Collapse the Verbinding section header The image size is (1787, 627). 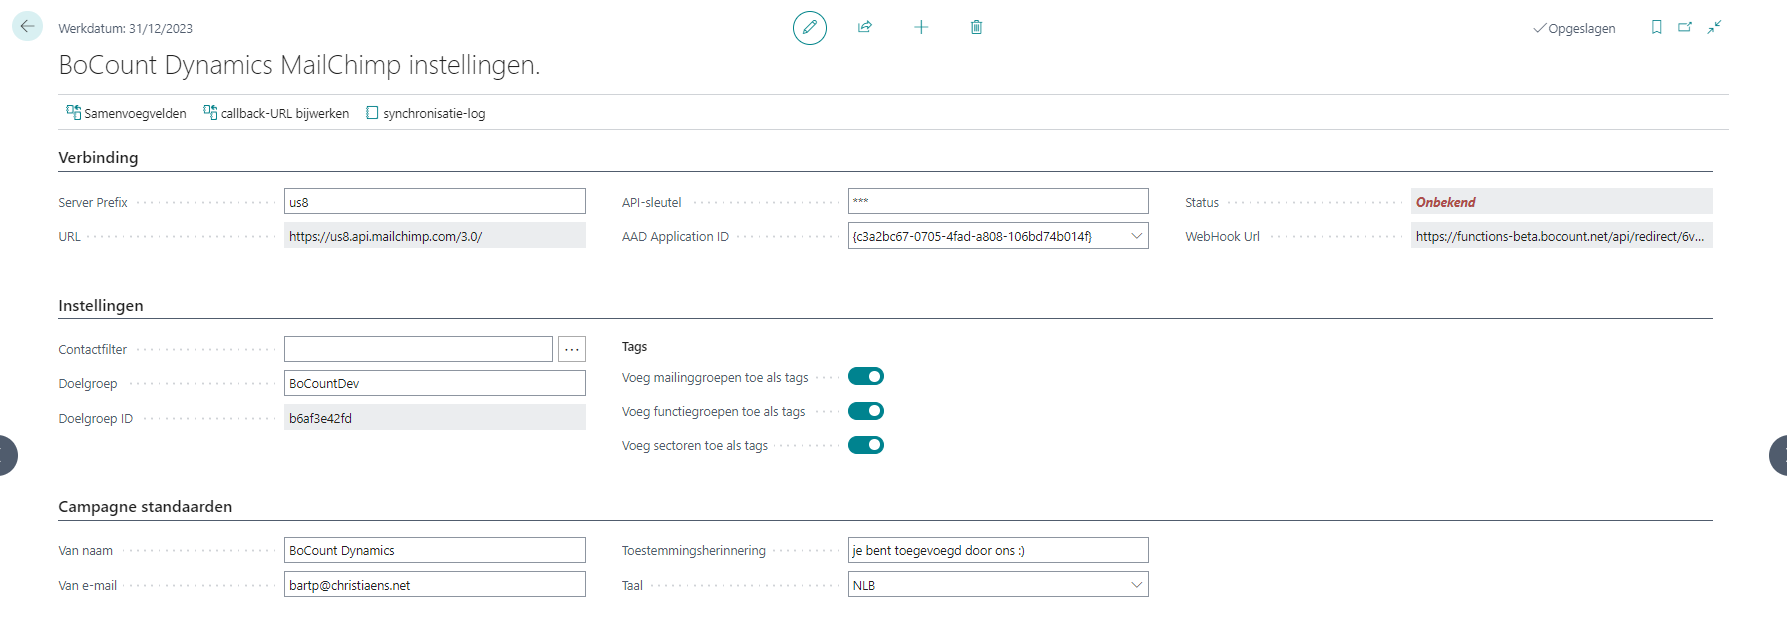[x=98, y=158]
